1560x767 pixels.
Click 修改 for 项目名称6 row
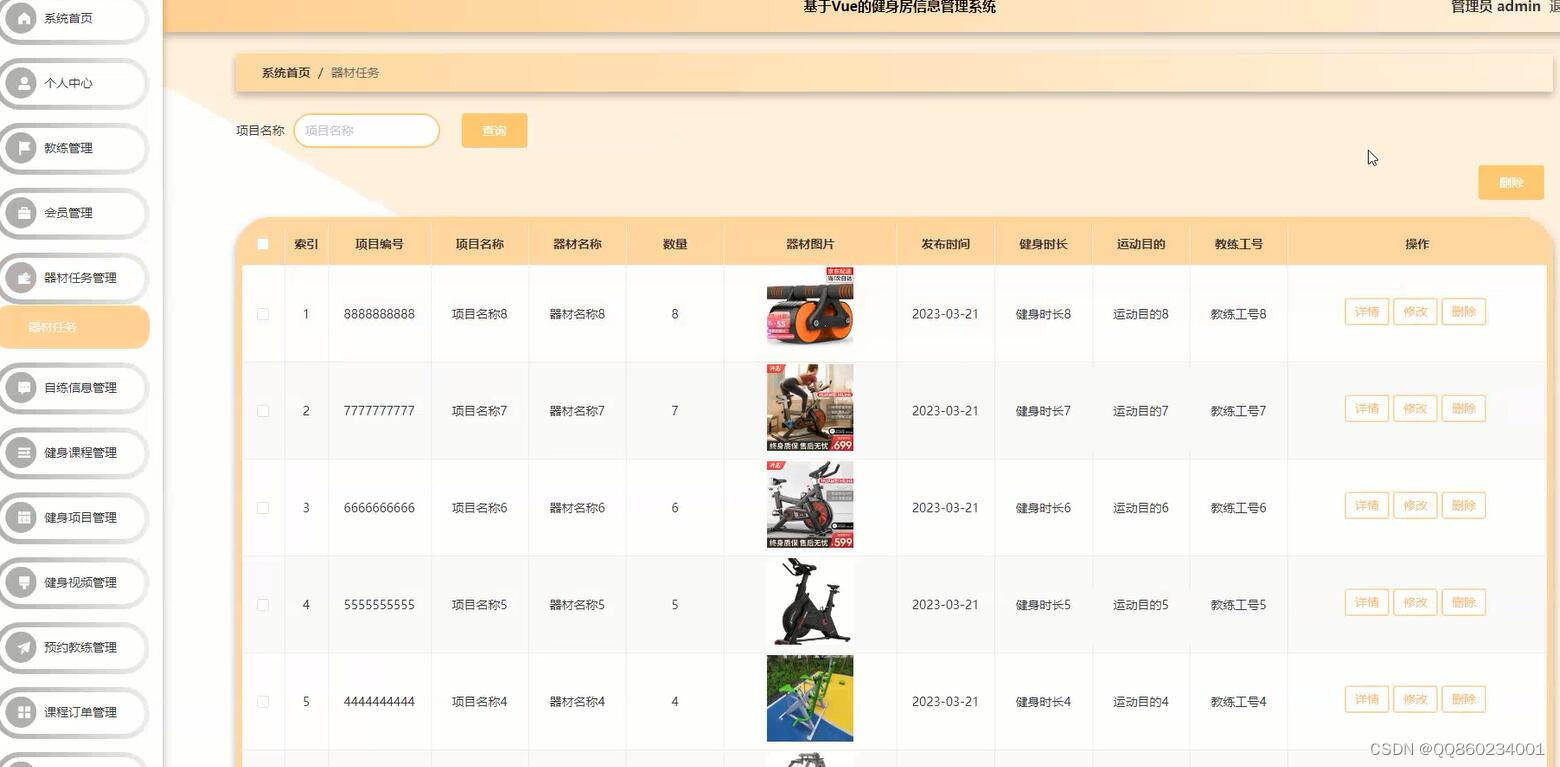coord(1415,506)
